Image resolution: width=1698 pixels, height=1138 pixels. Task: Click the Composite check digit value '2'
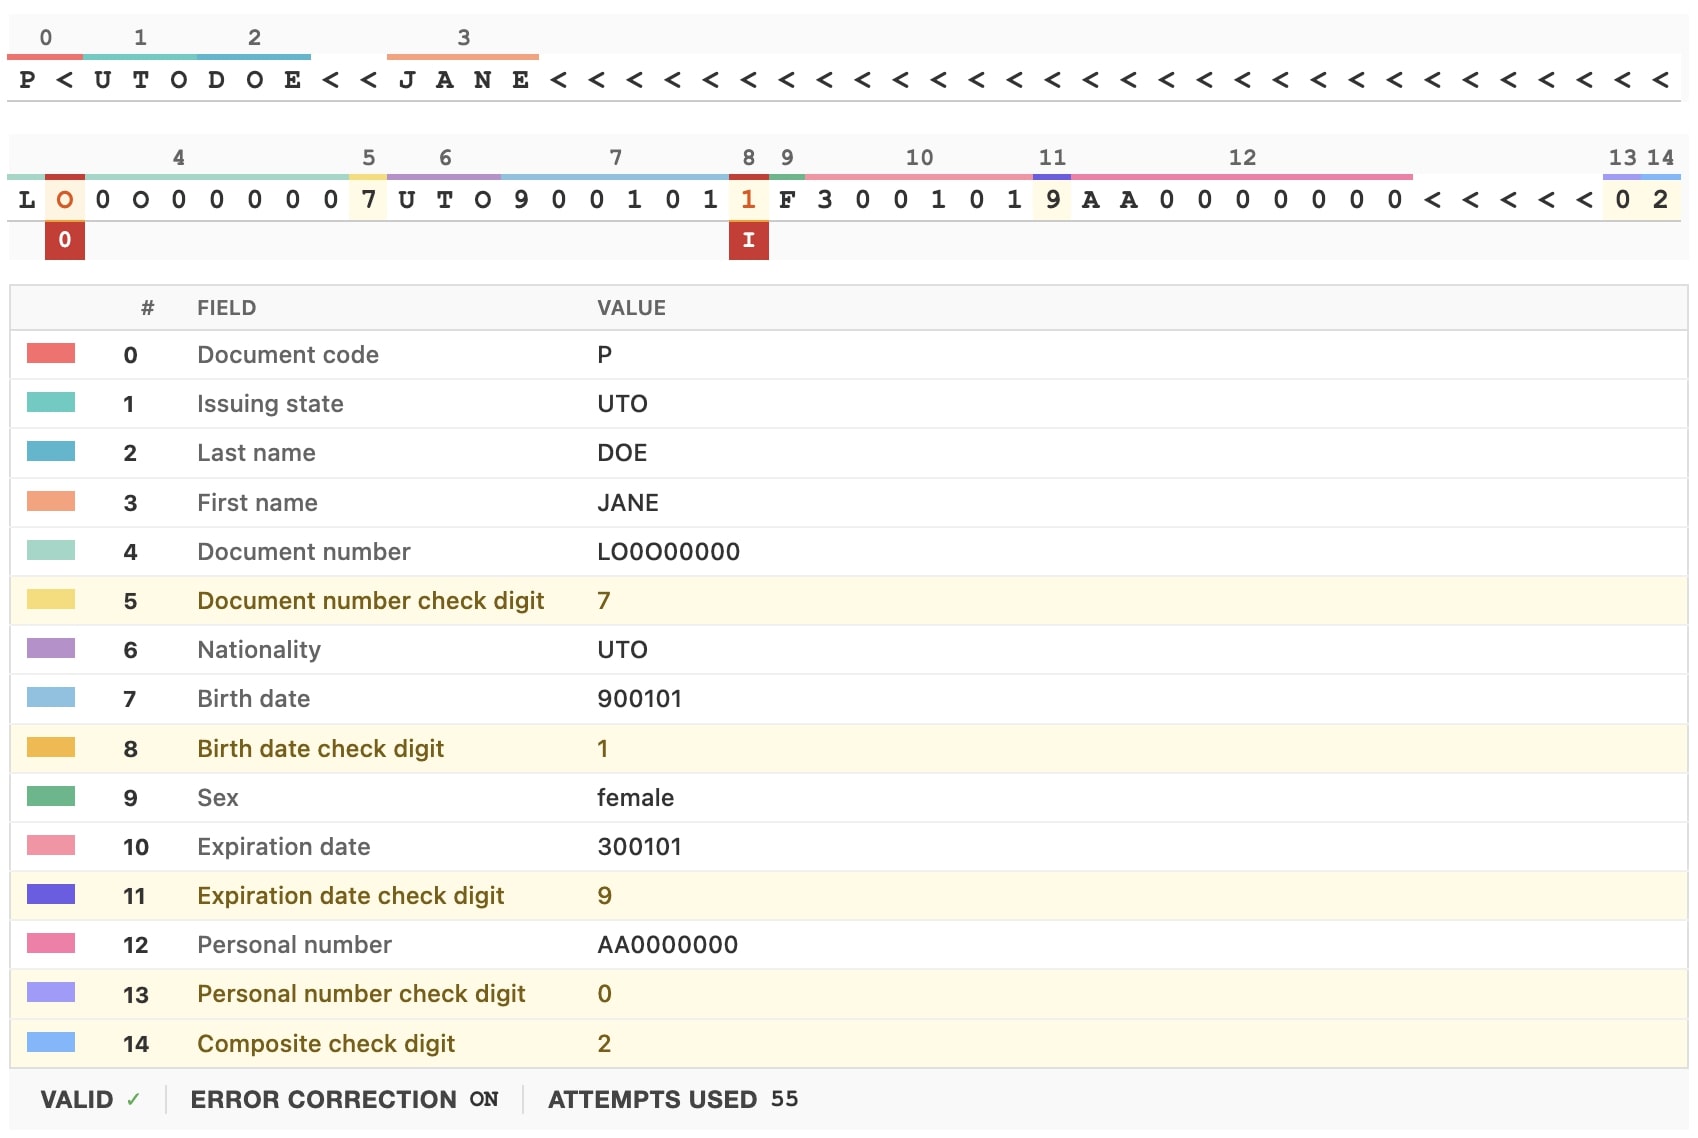click(605, 1043)
